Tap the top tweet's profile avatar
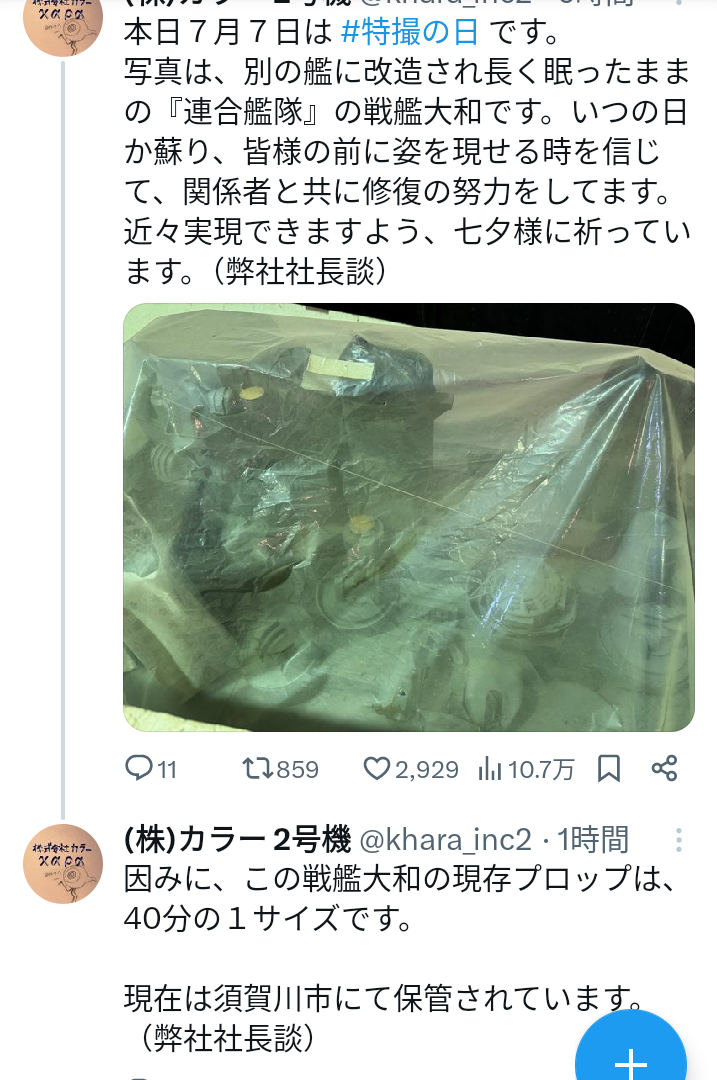The height and width of the screenshot is (1080, 717). point(63,17)
